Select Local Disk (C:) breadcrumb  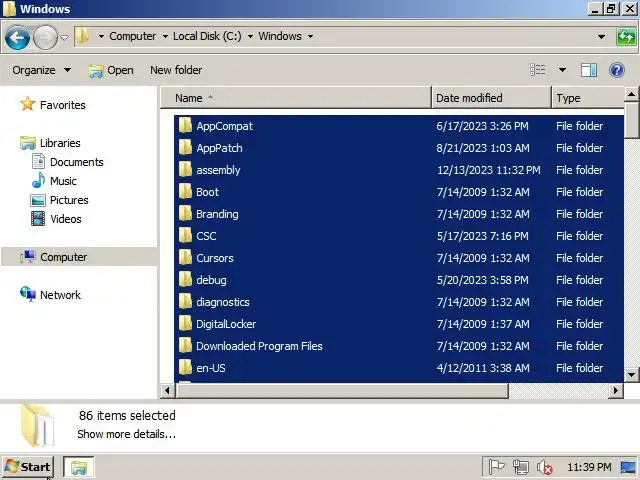point(207,36)
